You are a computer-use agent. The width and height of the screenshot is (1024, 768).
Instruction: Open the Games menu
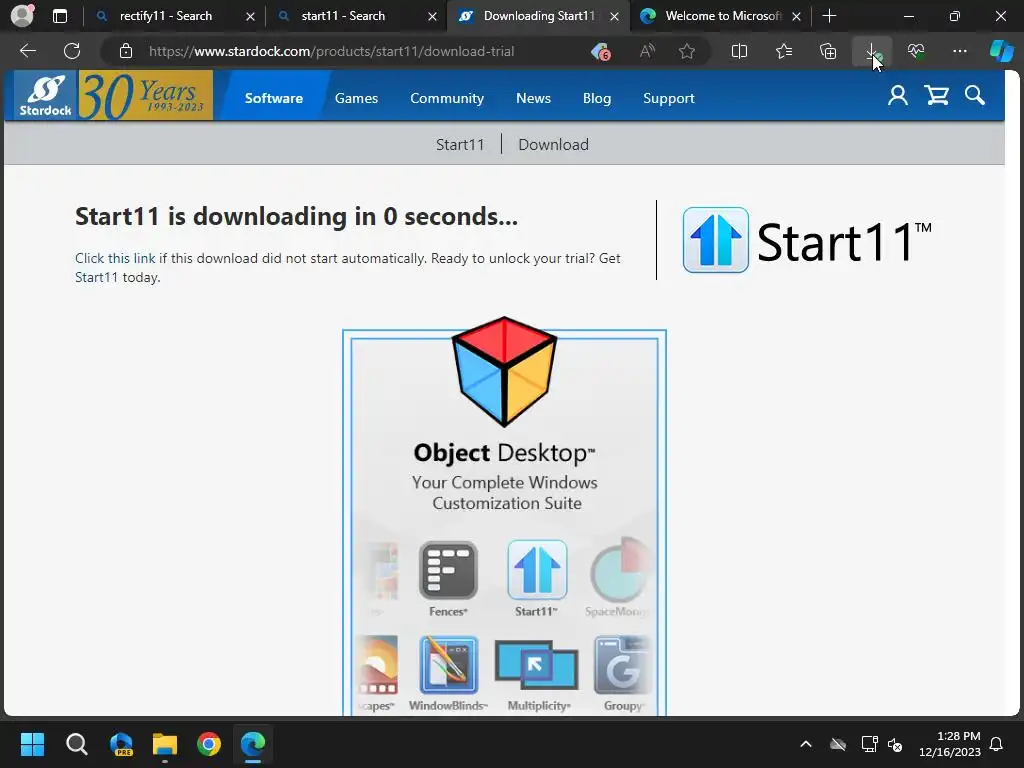coord(357,98)
